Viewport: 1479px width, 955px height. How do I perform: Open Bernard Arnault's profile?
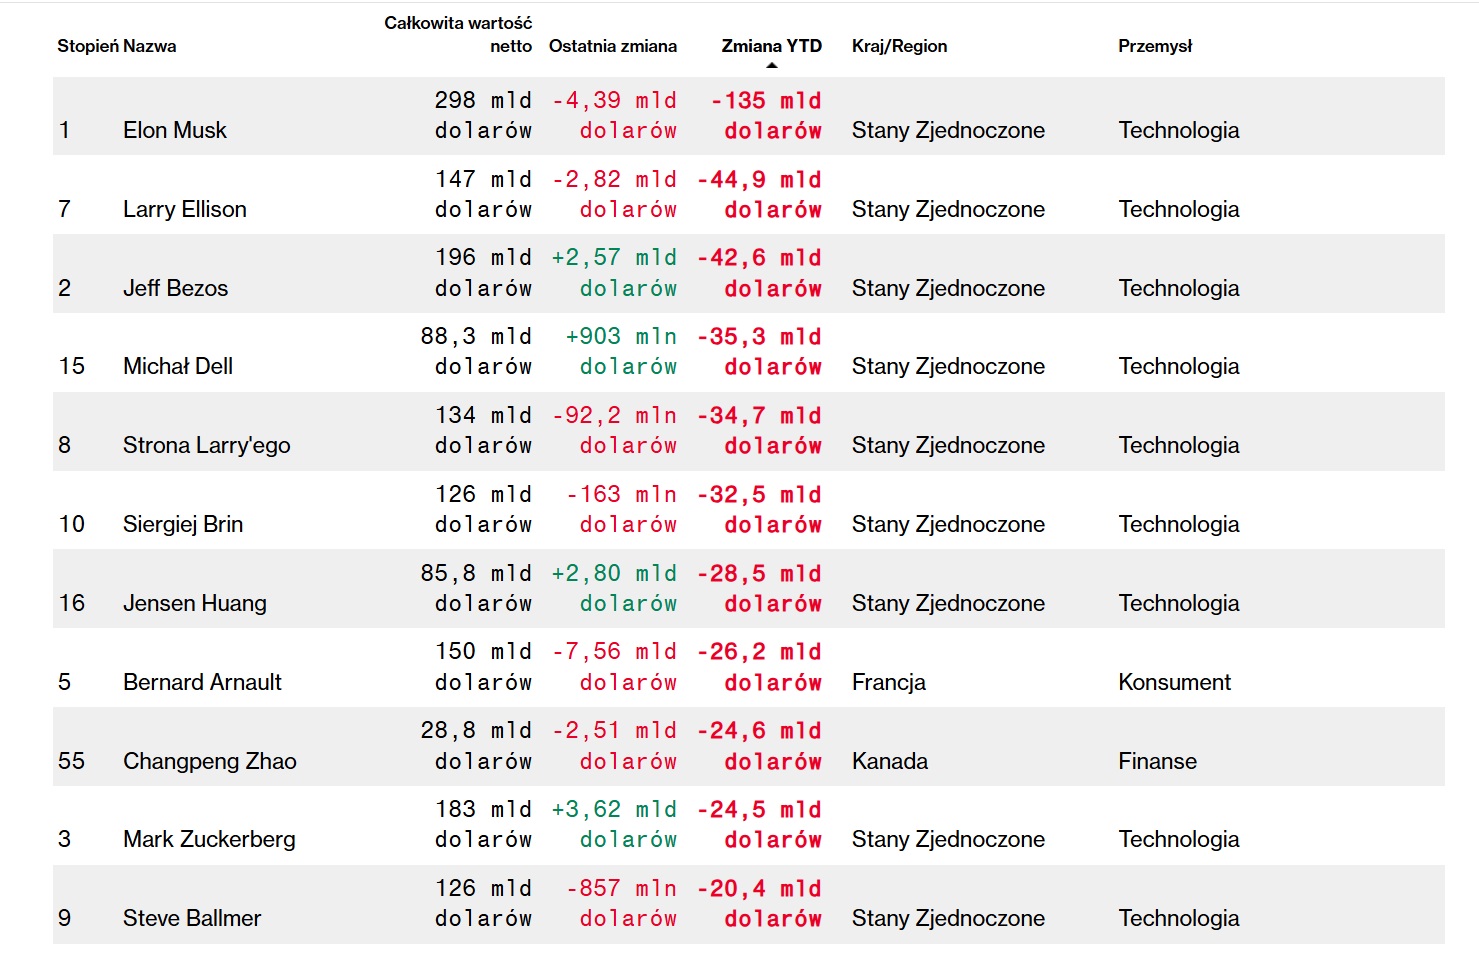[x=202, y=682]
